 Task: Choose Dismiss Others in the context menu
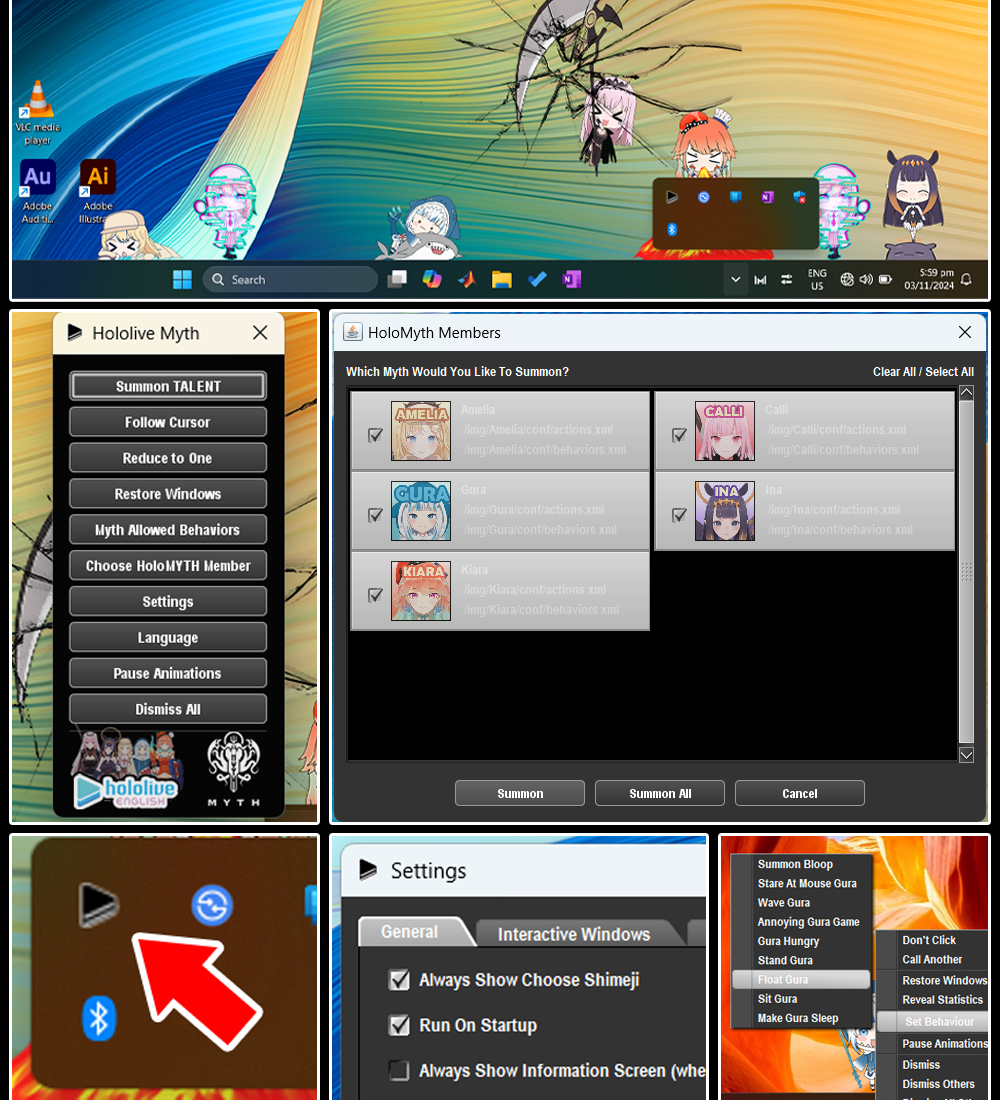click(x=938, y=1084)
